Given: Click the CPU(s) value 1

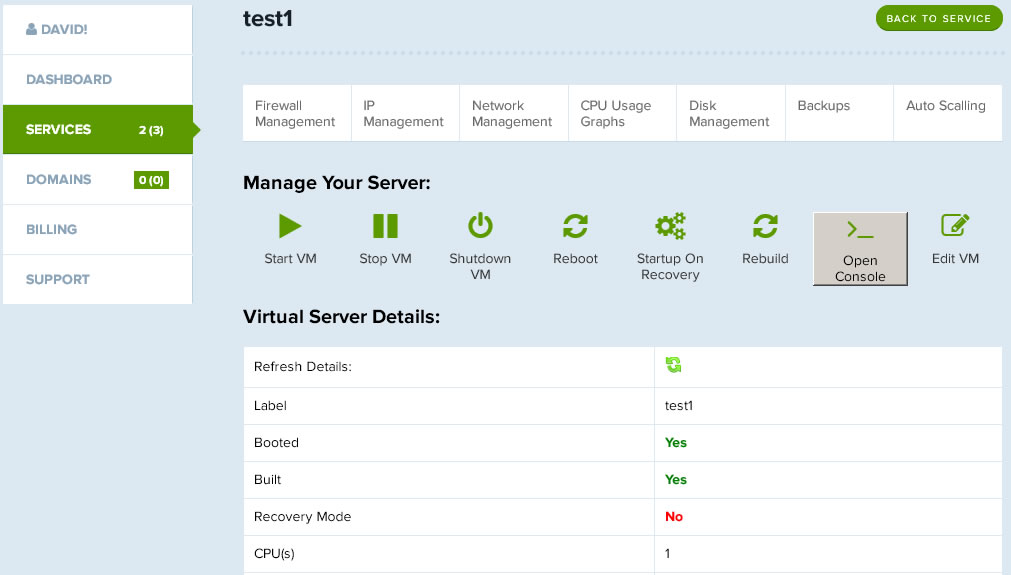Looking at the screenshot, I should tap(667, 553).
